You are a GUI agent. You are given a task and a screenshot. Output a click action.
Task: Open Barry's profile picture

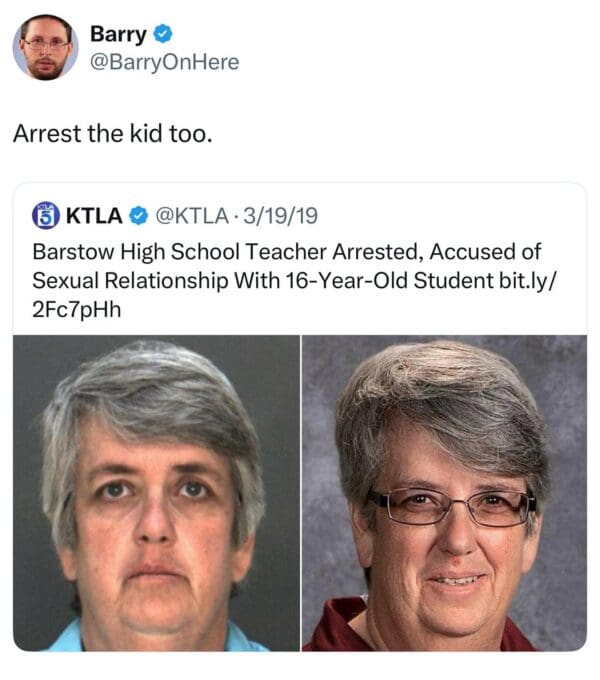(x=46, y=47)
